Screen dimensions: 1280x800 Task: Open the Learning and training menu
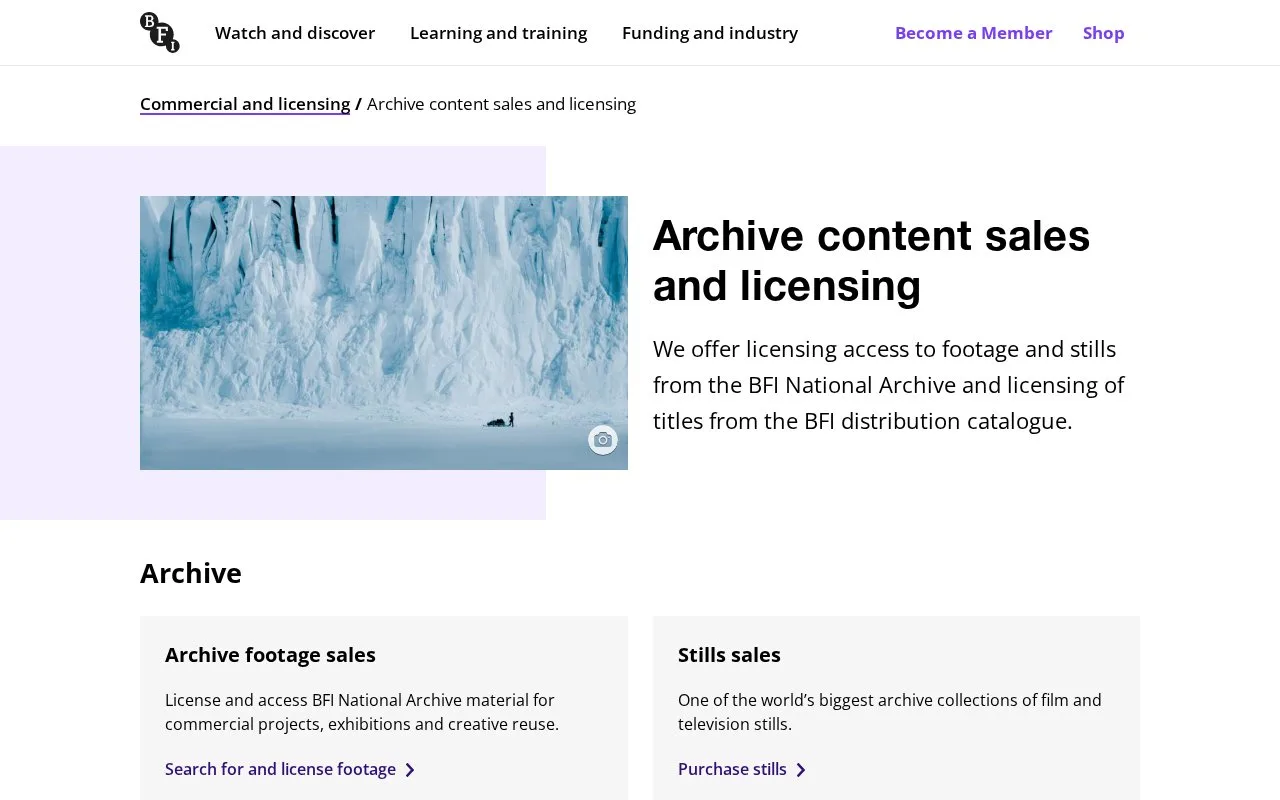coord(498,33)
